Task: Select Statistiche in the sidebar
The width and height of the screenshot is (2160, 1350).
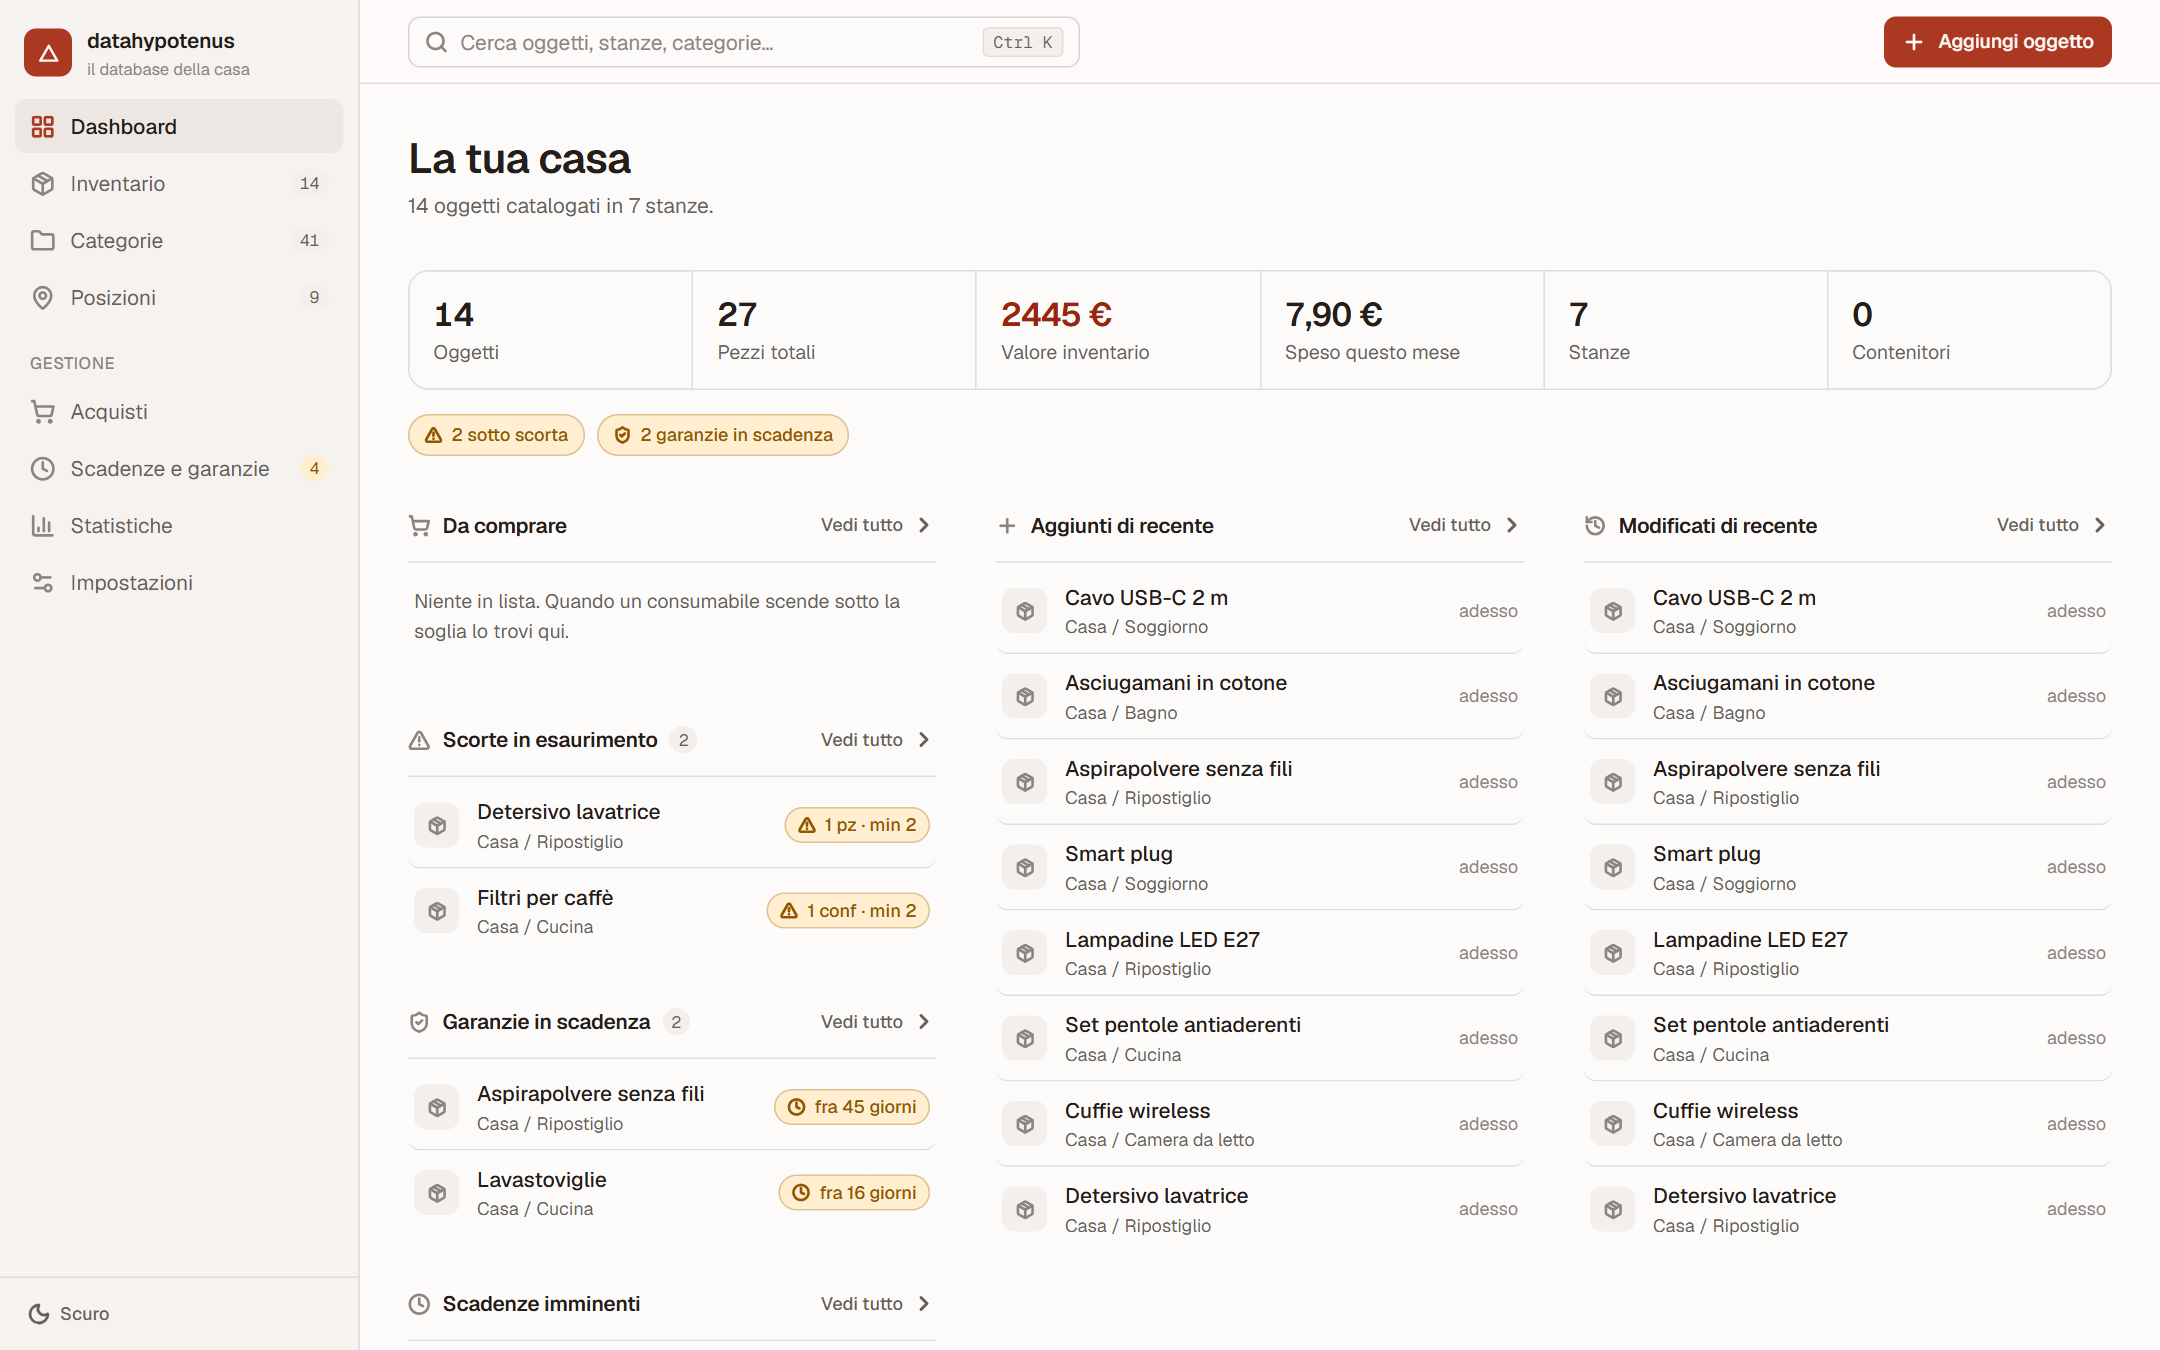Action: [179, 526]
